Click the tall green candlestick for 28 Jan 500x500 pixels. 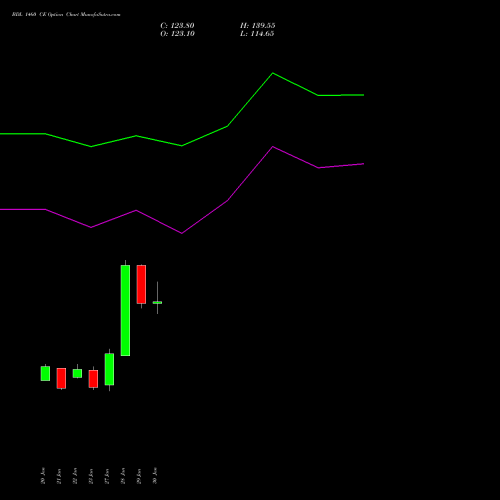(125, 310)
